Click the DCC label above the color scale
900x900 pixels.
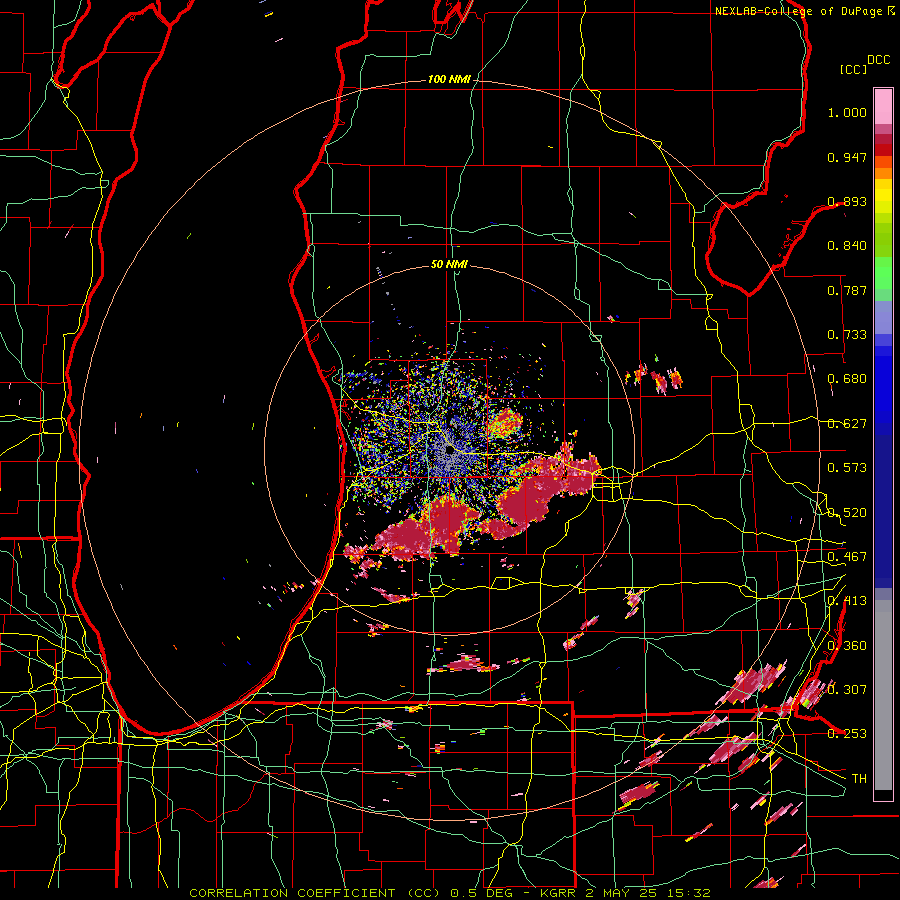click(878, 60)
